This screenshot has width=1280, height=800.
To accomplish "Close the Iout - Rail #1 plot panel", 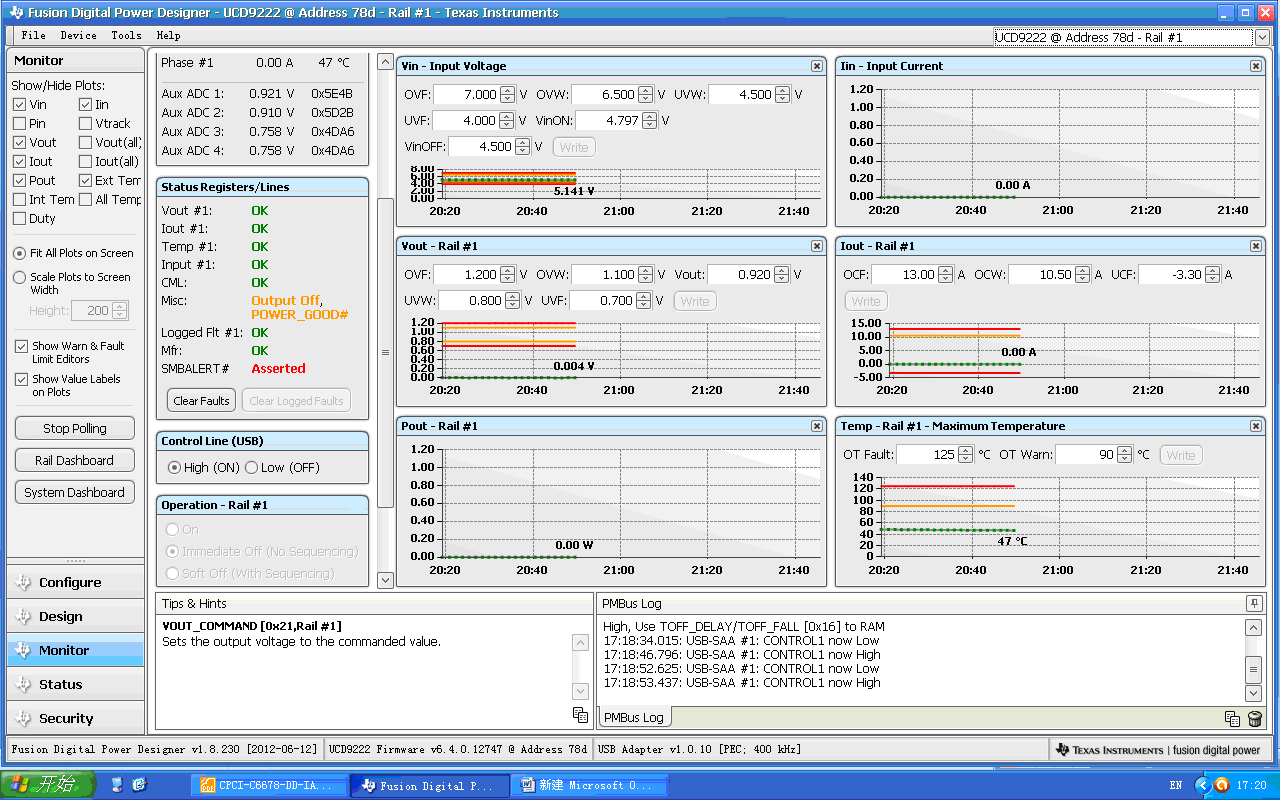I will pos(1256,246).
